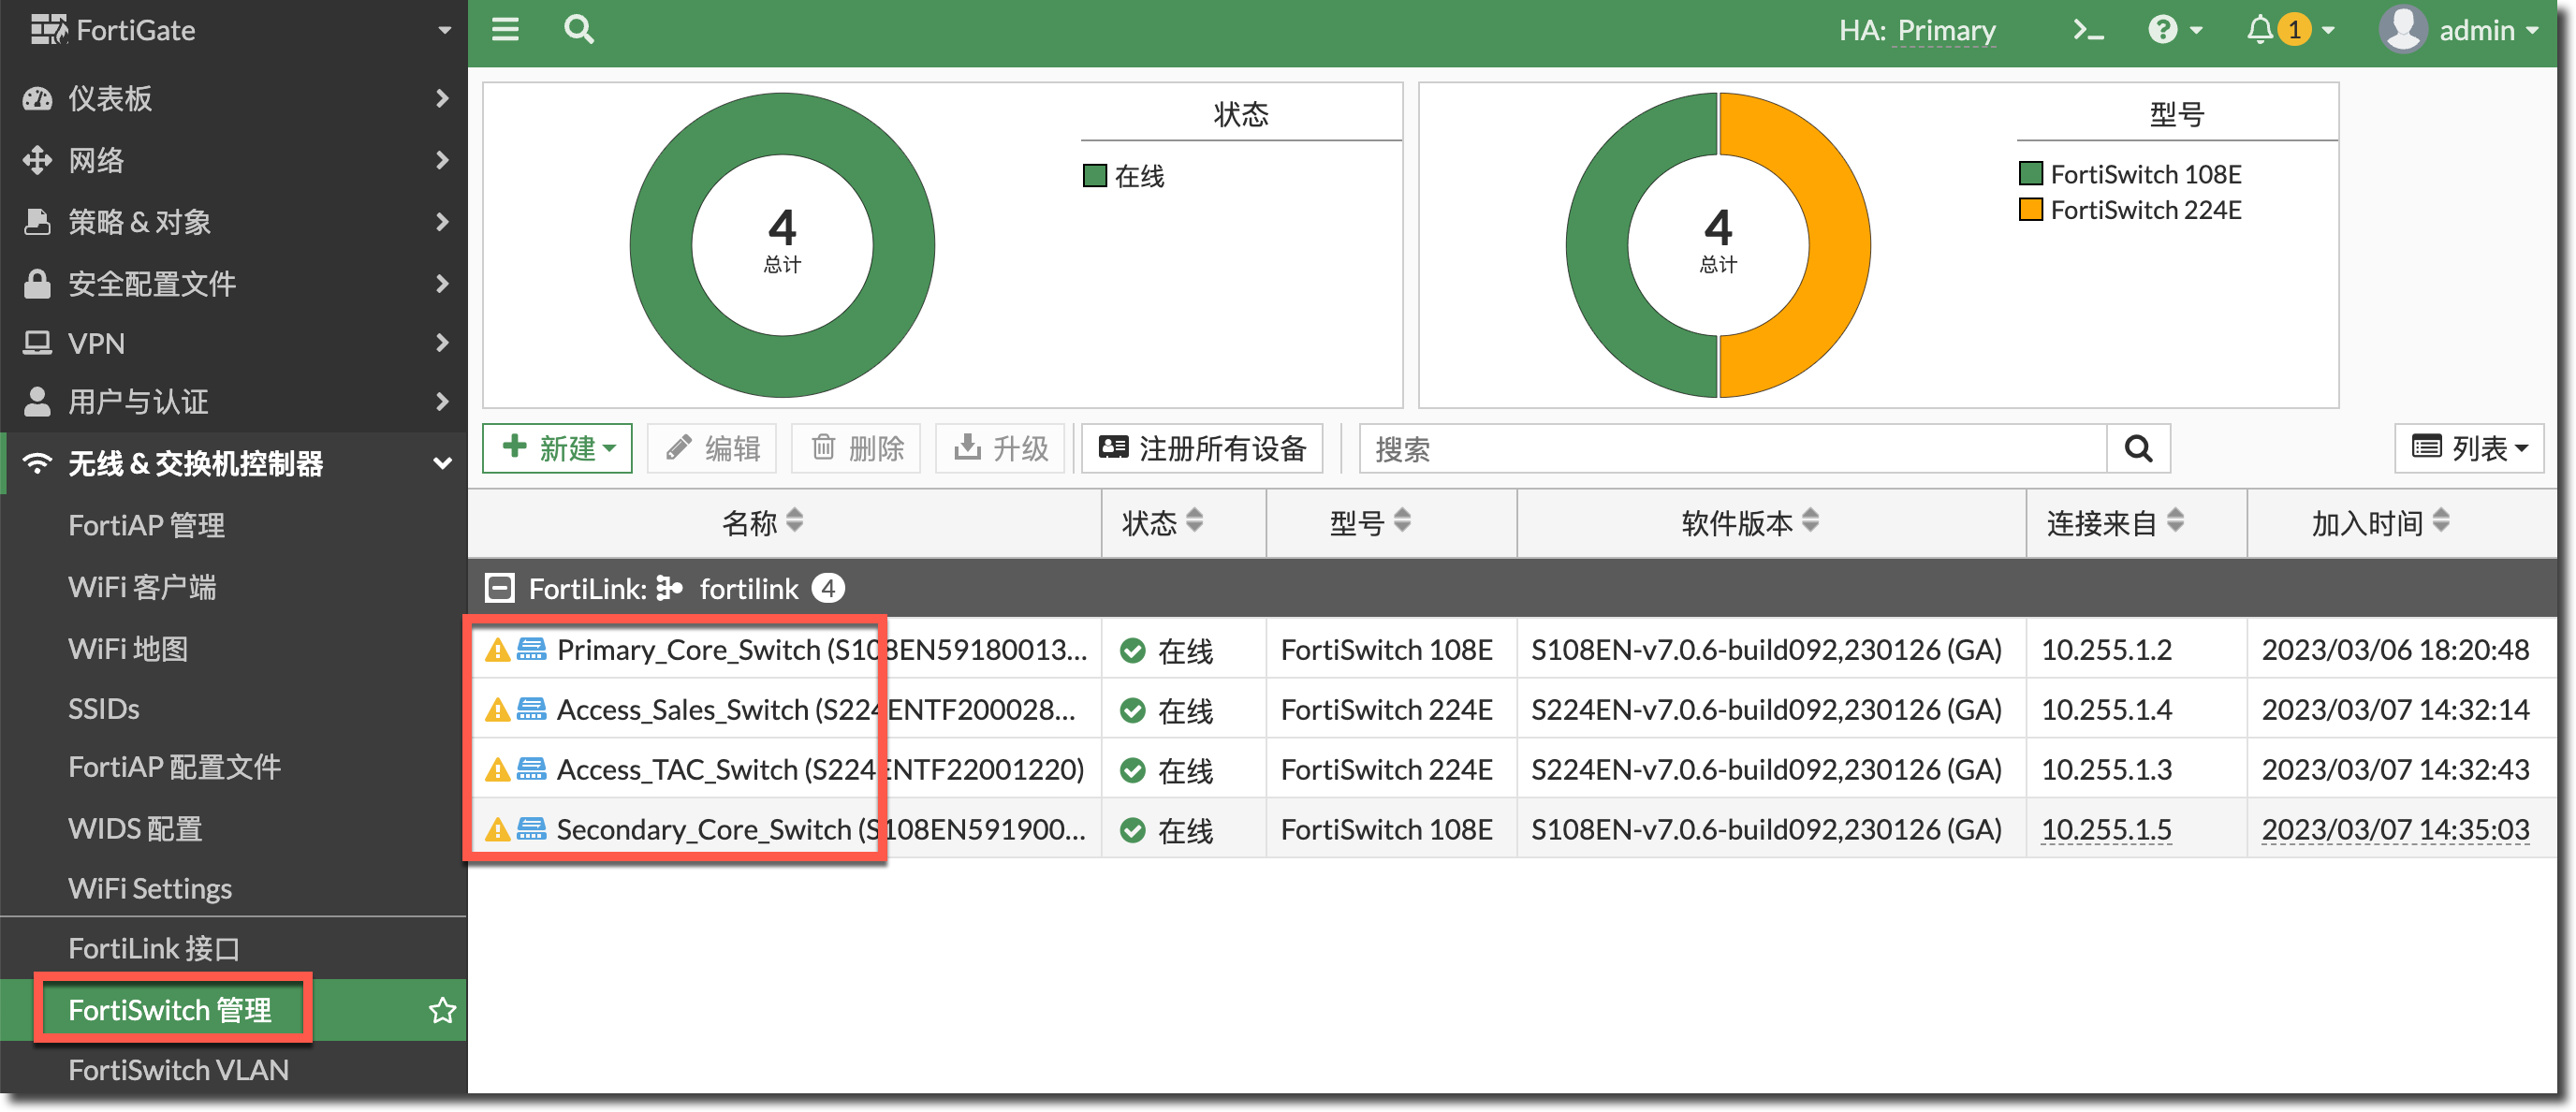Click the notification bell icon
Screen dimensions: 2576x1112
pyautogui.click(x=2259, y=30)
